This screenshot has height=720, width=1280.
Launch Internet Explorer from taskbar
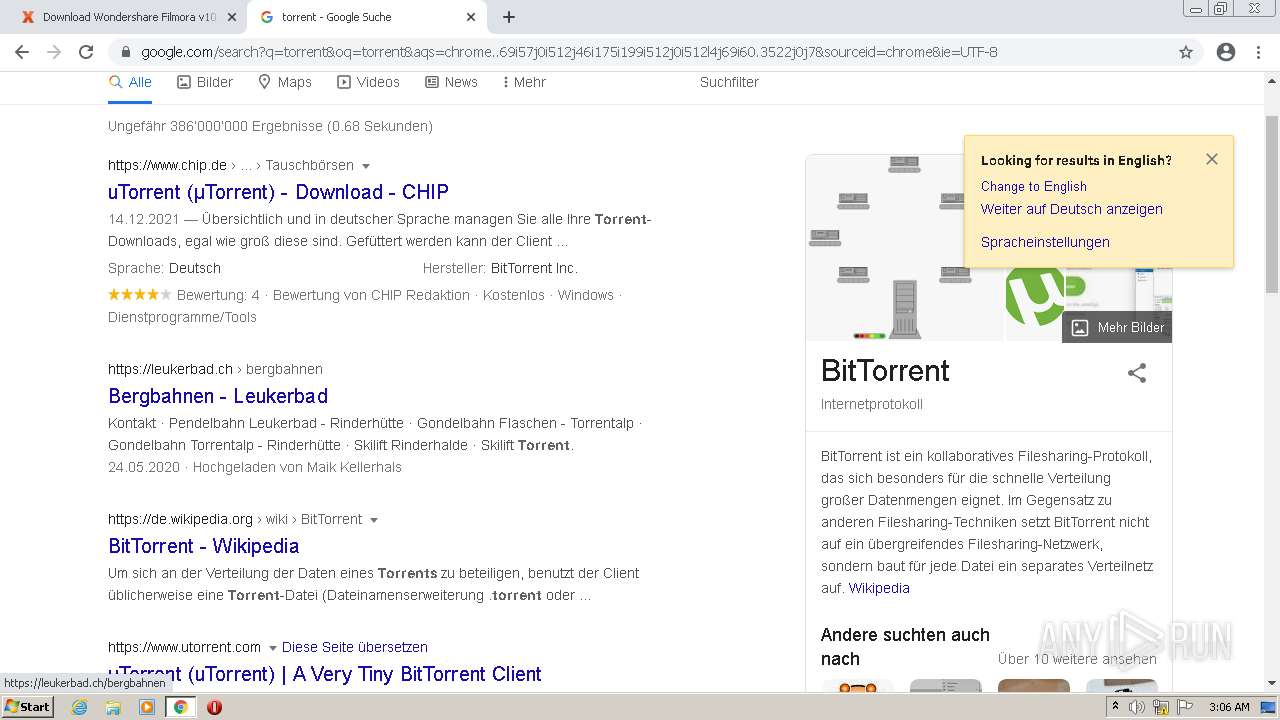[80, 707]
